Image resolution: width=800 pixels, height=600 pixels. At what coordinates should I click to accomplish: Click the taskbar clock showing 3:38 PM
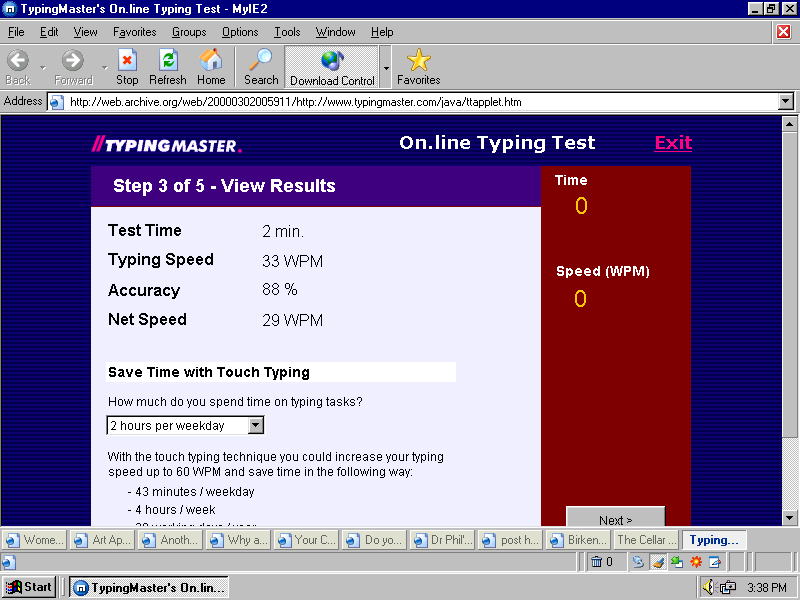tap(767, 588)
